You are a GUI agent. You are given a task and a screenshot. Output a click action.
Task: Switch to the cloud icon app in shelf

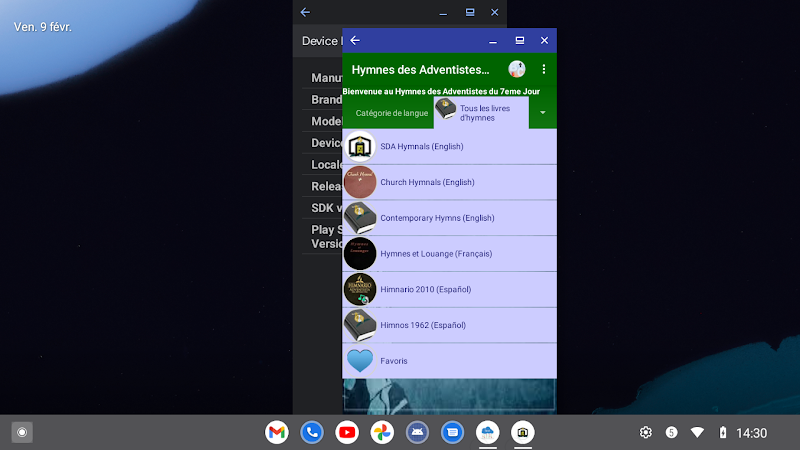488,433
